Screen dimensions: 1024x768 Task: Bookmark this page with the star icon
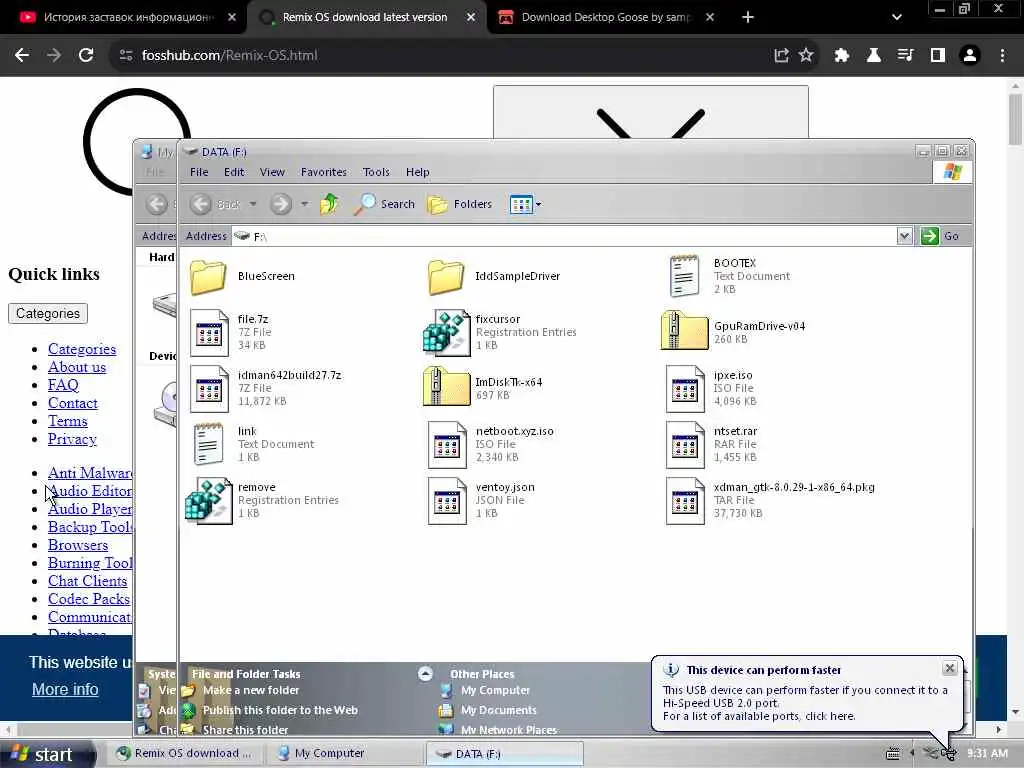coord(807,56)
